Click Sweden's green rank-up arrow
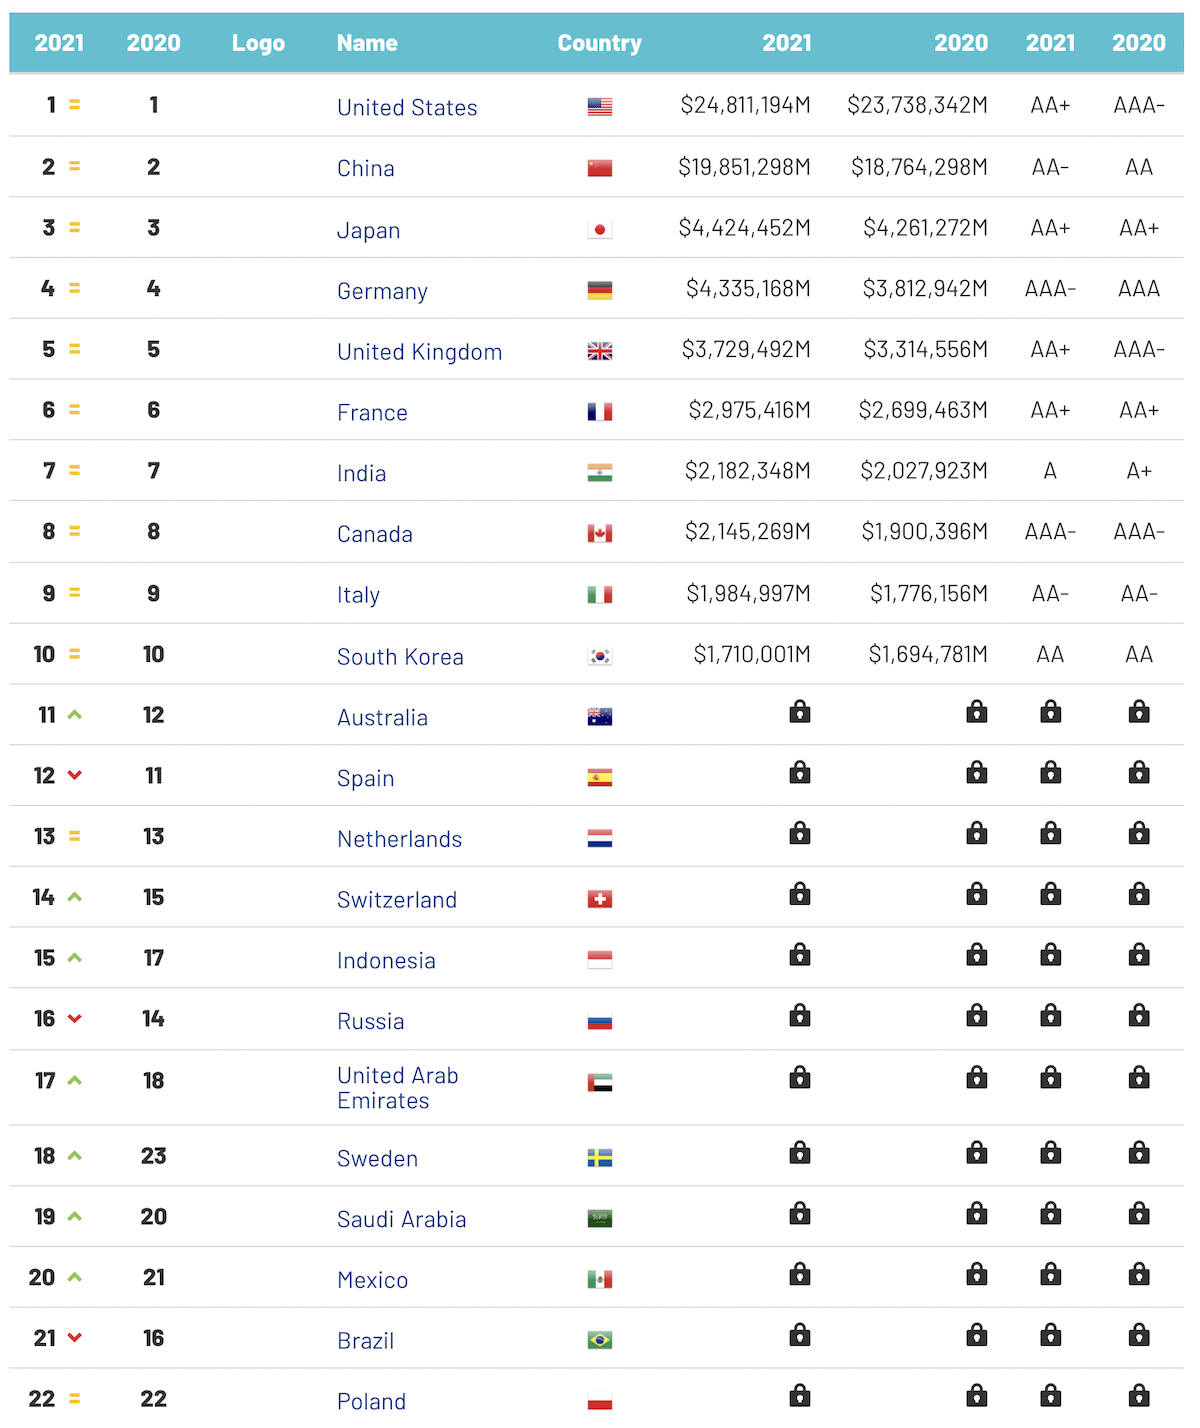 [75, 1155]
